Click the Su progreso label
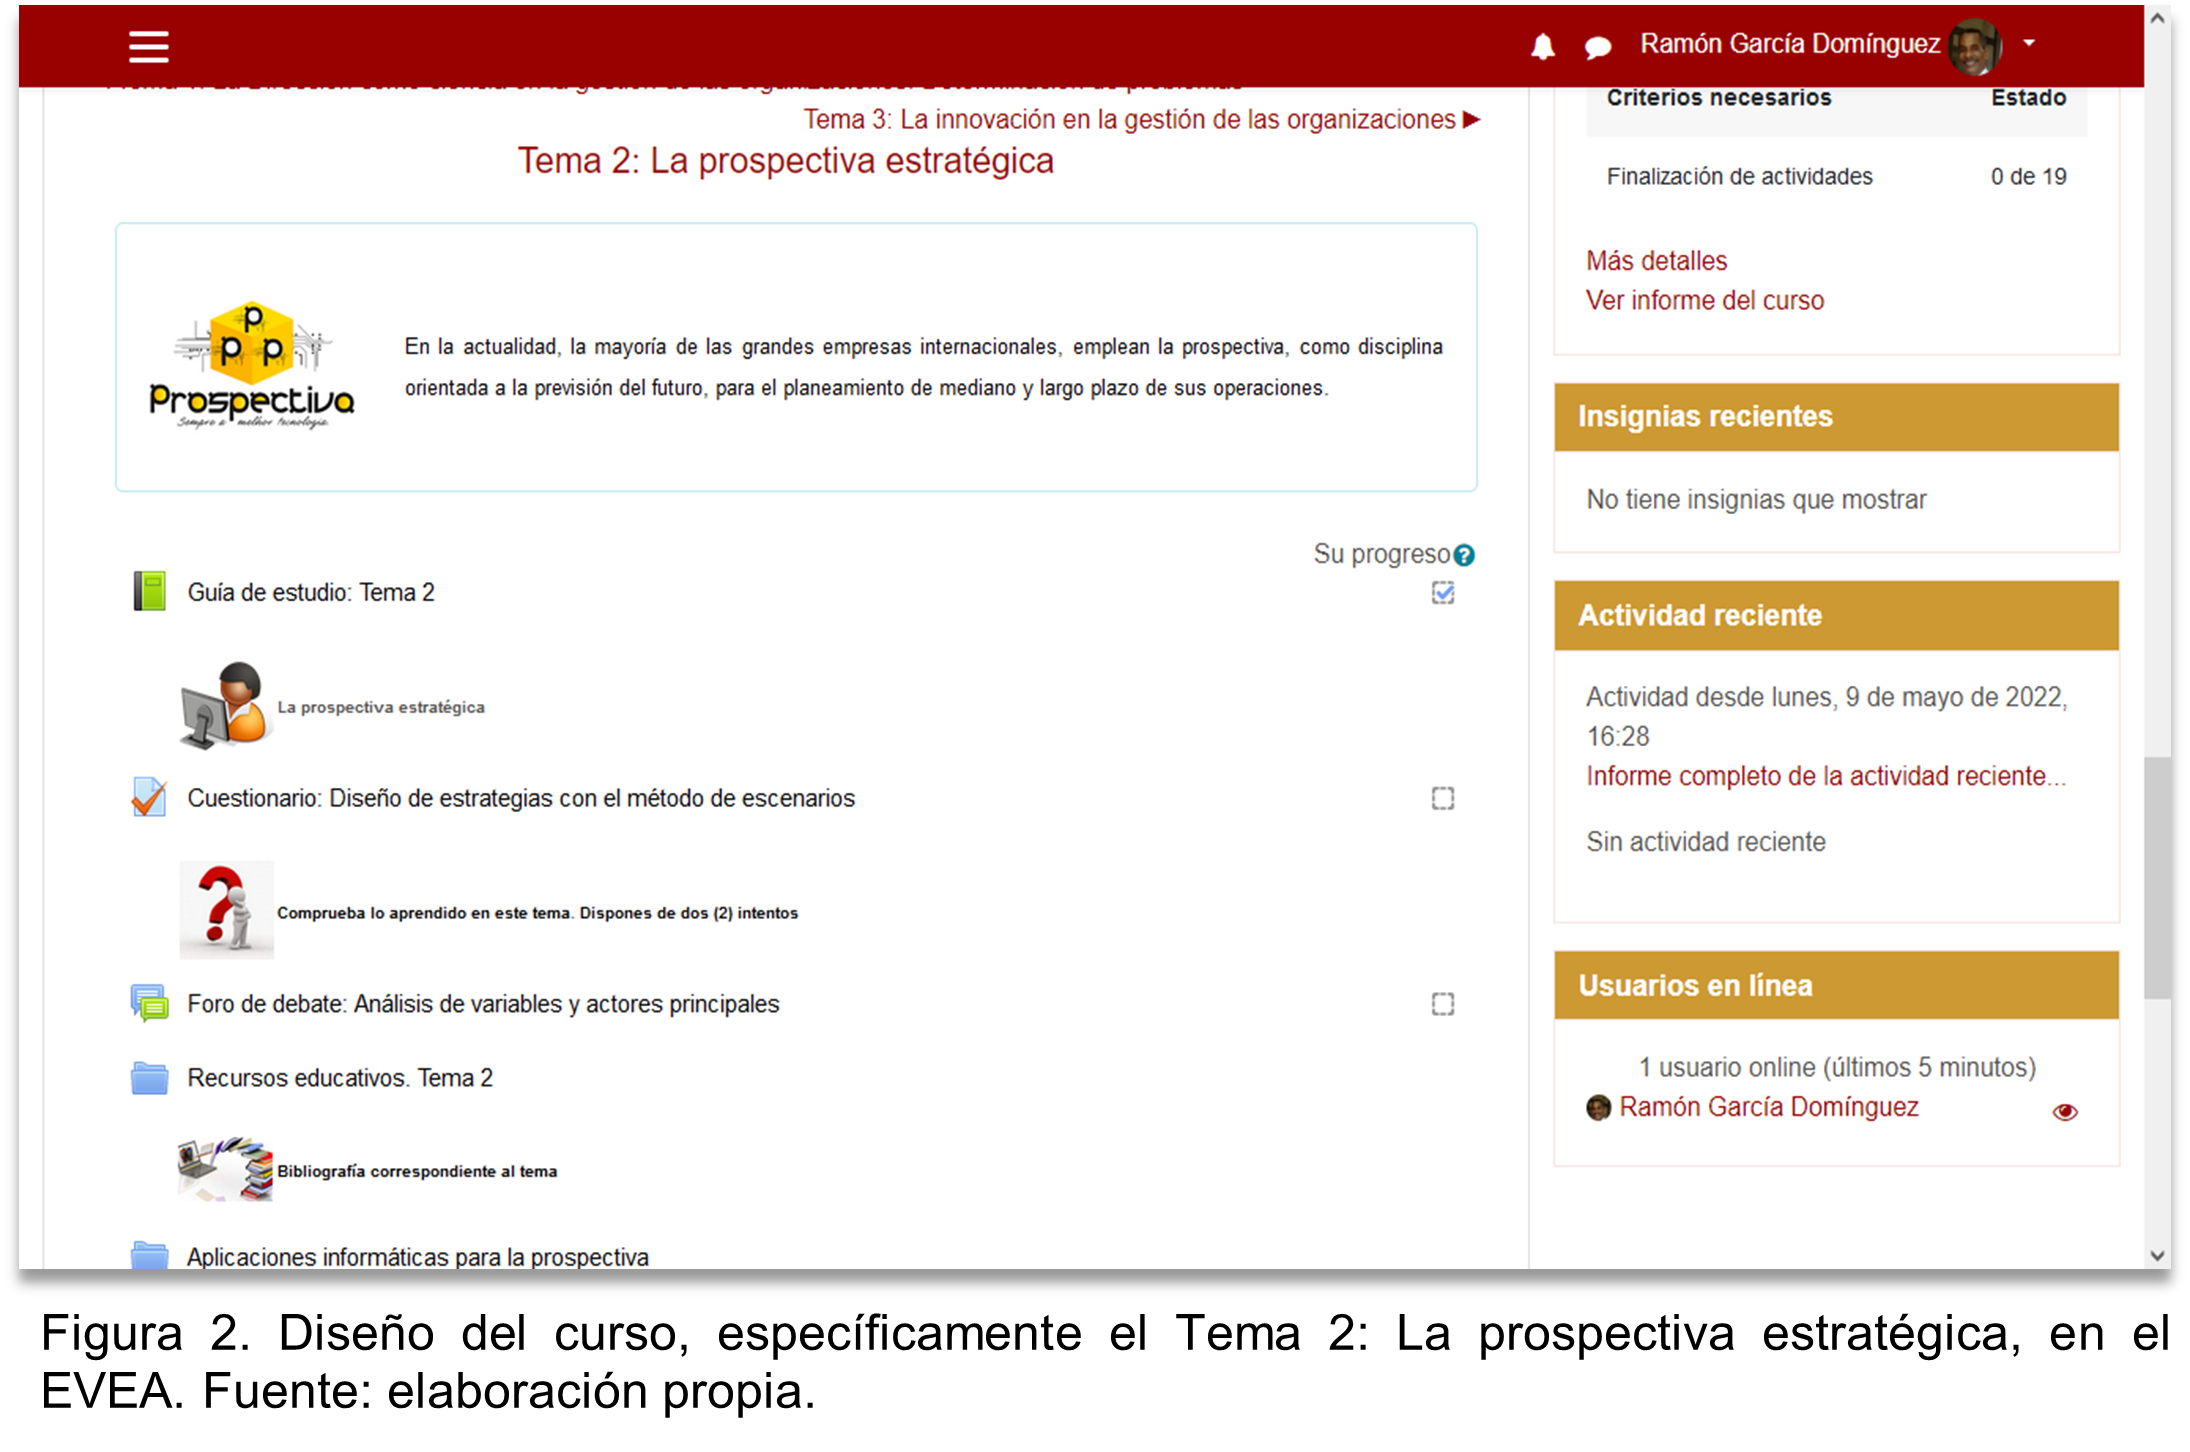This screenshot has height=1452, width=2190. click(x=1381, y=554)
